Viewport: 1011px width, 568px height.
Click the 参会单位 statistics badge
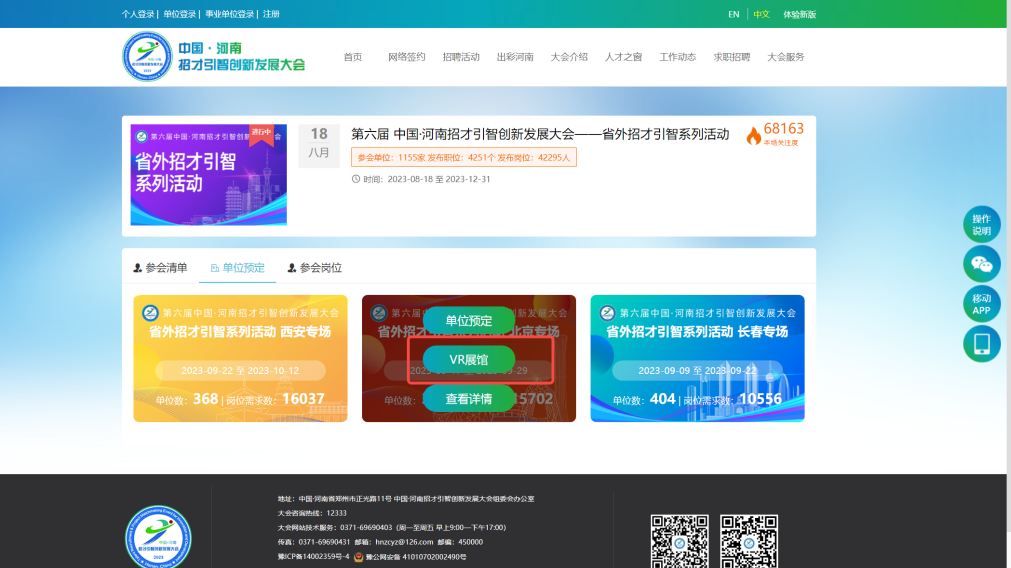(464, 157)
